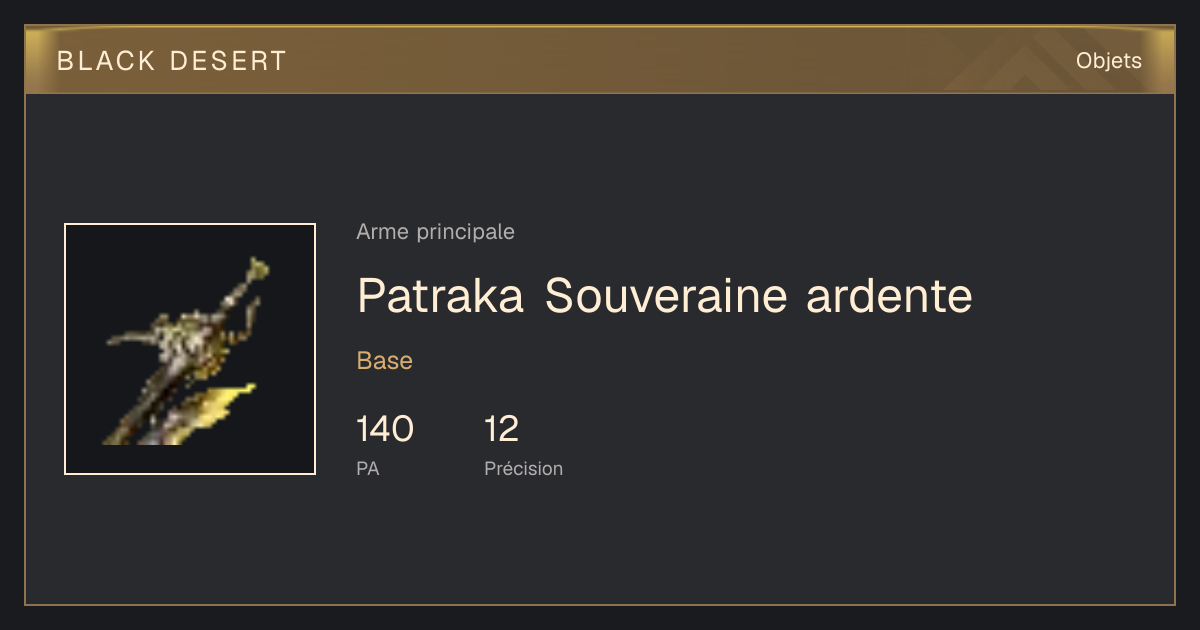
Task: Select the word Patraka in the title
Action: pyautogui.click(x=441, y=295)
